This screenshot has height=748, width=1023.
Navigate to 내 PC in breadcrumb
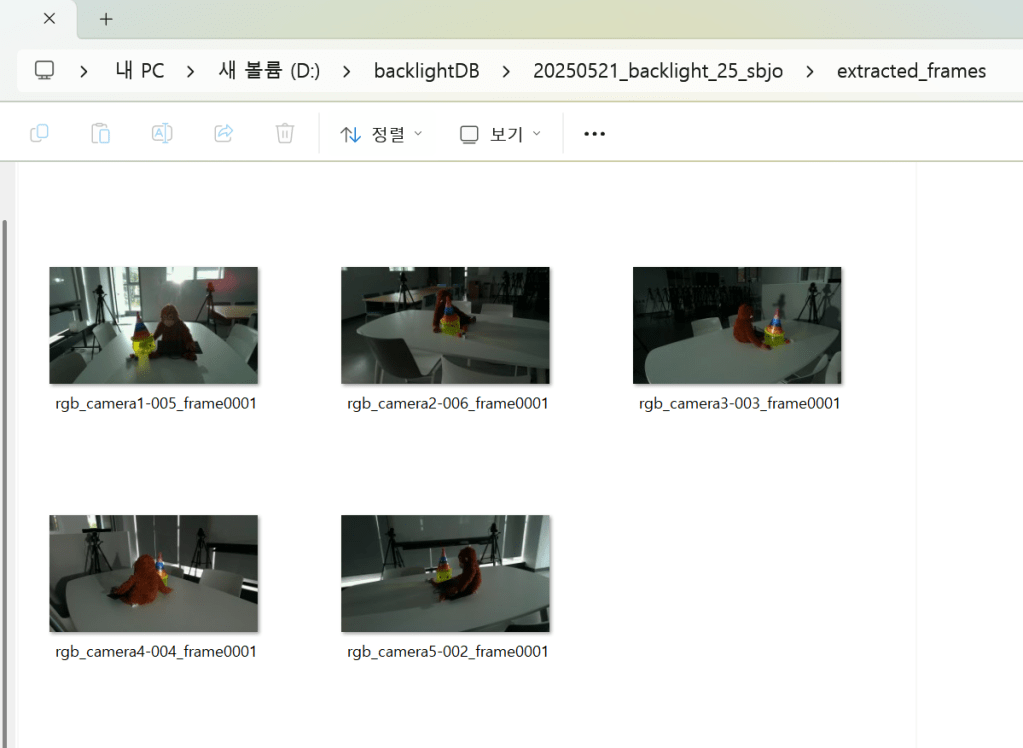[139, 71]
